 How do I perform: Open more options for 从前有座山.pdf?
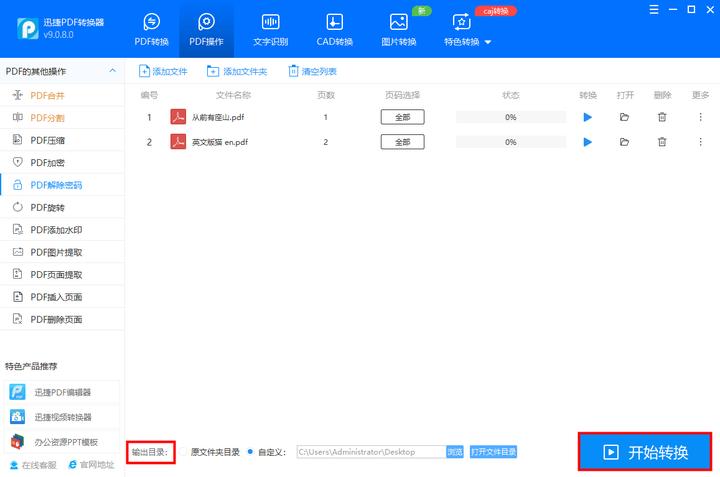(x=700, y=117)
